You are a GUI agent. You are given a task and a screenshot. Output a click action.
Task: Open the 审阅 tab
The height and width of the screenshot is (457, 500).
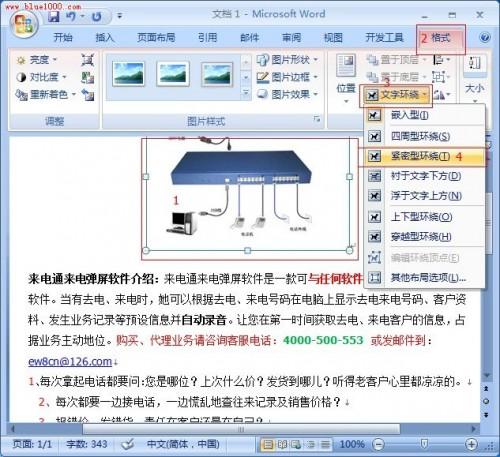coord(291,37)
